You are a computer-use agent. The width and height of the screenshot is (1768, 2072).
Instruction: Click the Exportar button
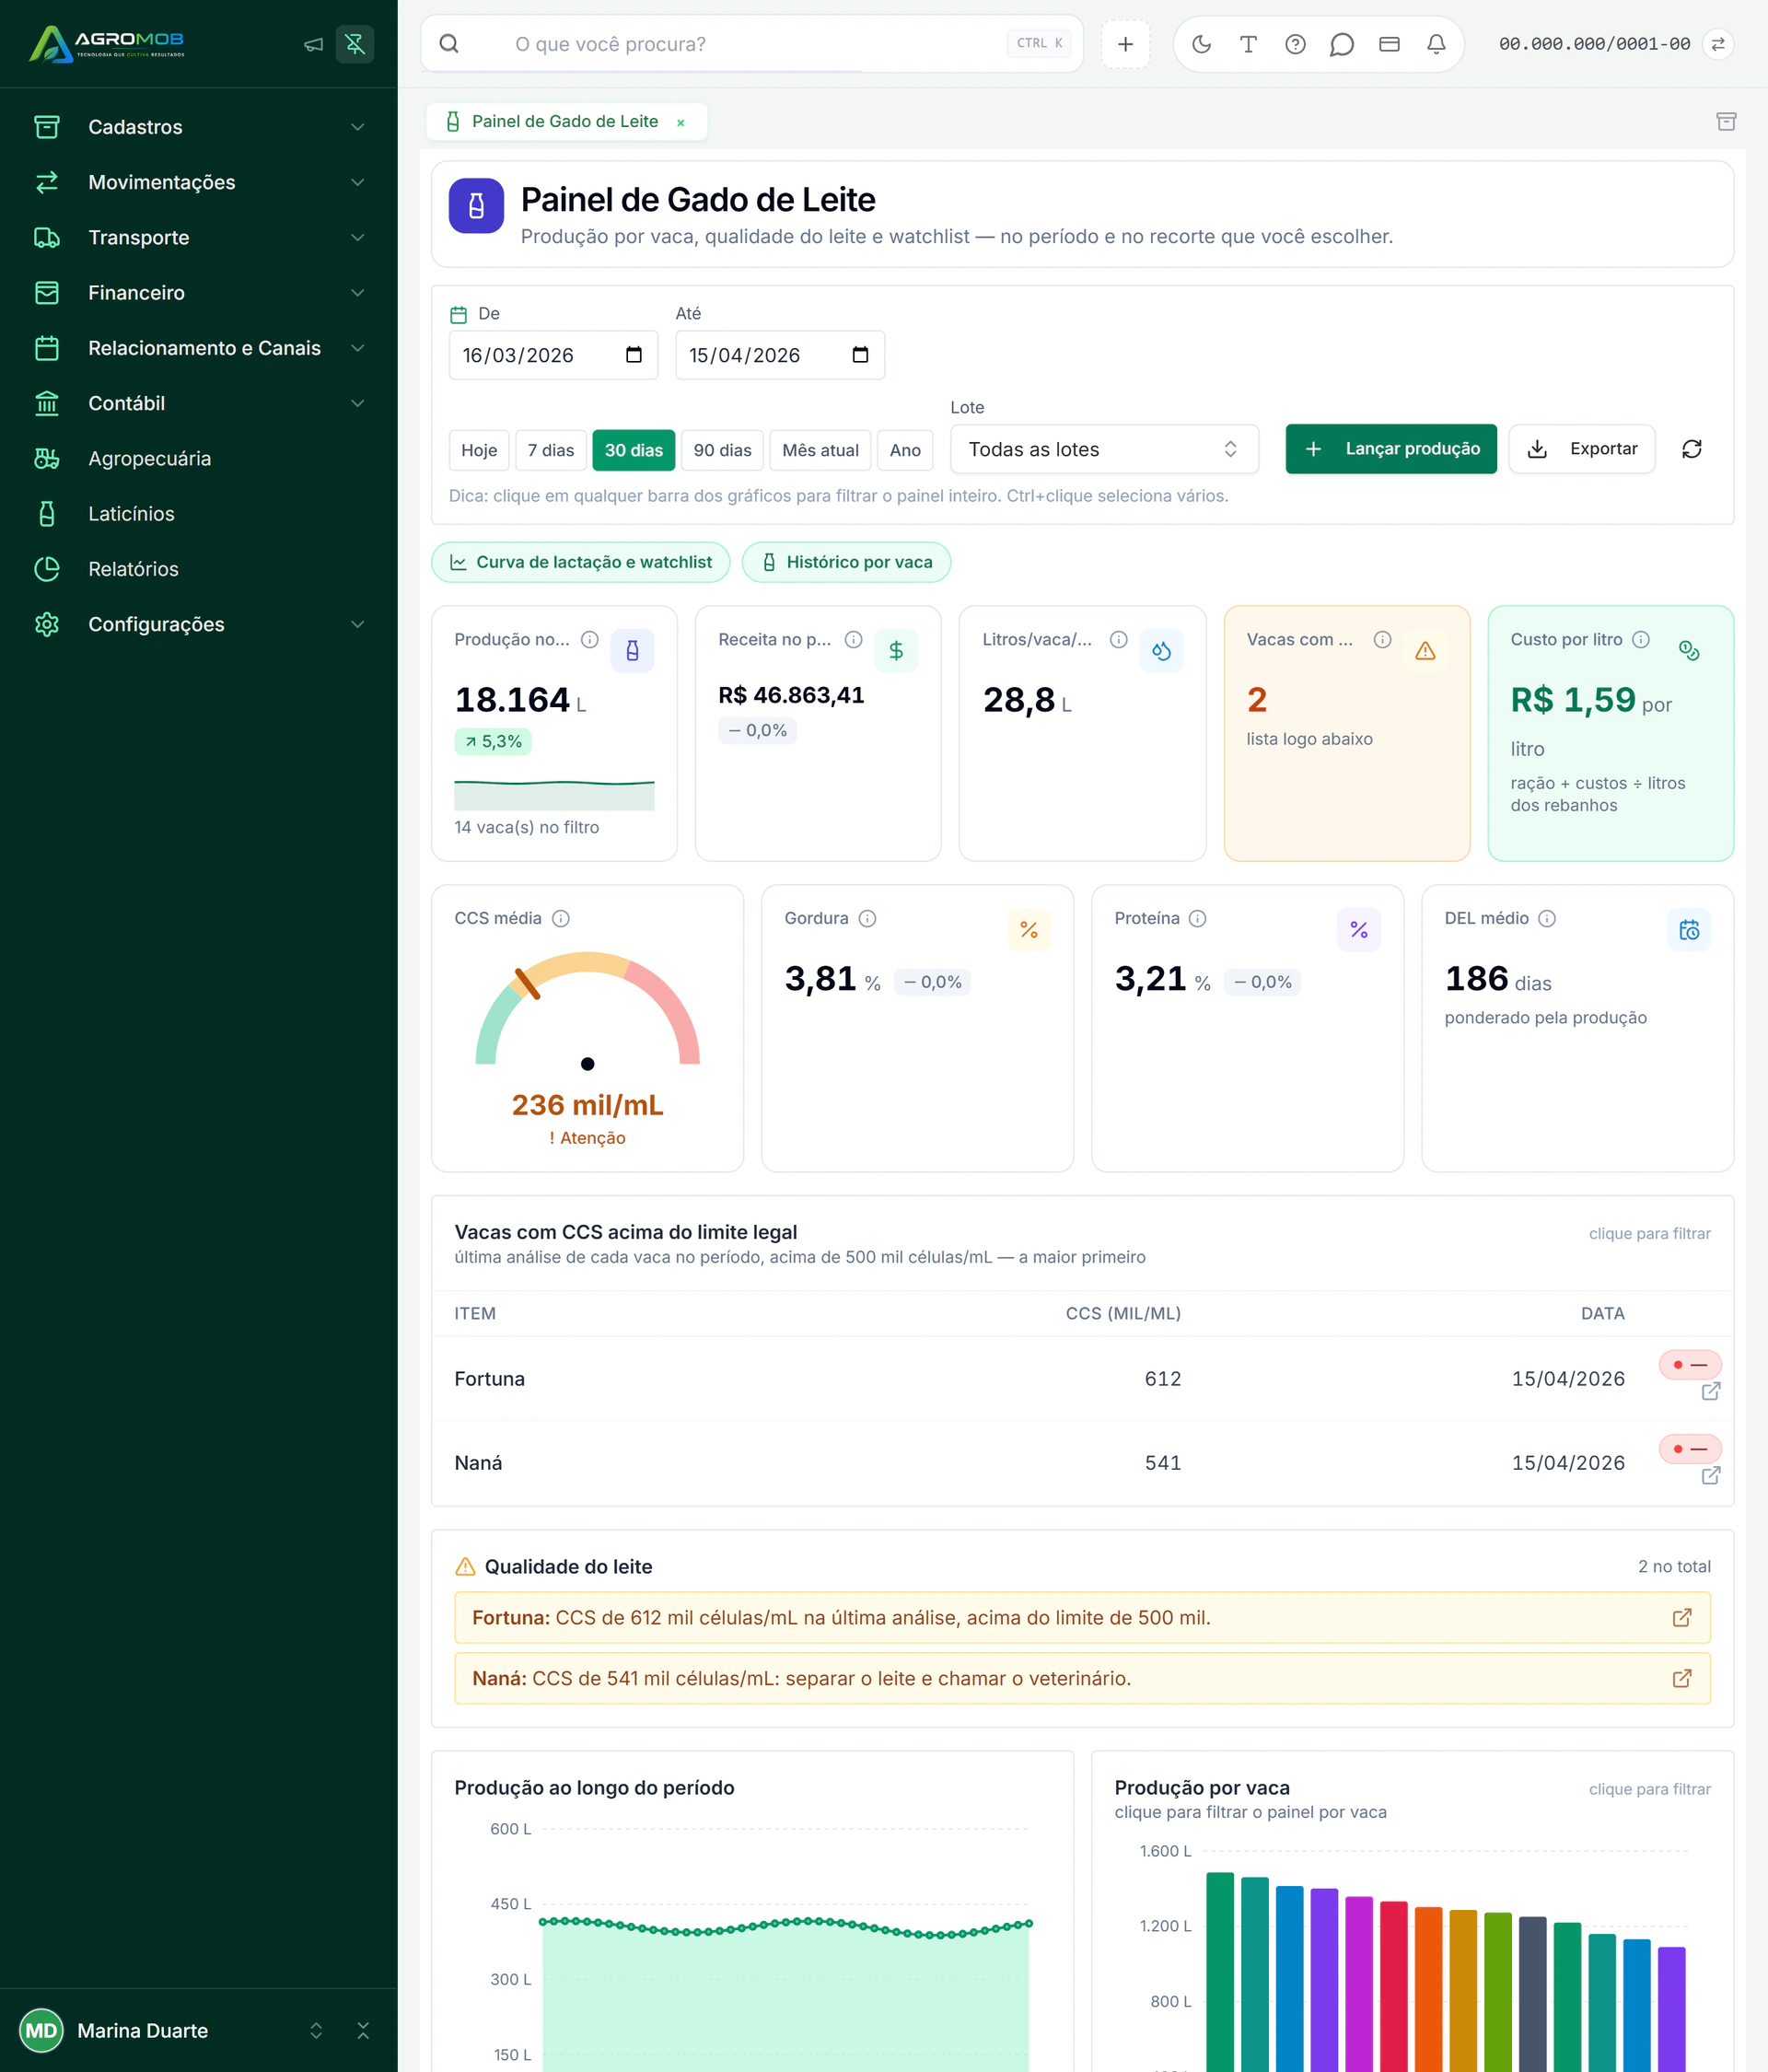[x=1582, y=449]
